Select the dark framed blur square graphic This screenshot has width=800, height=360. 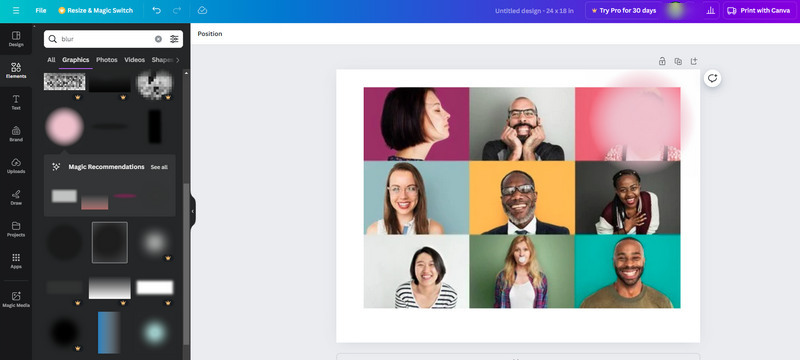pyautogui.click(x=110, y=242)
